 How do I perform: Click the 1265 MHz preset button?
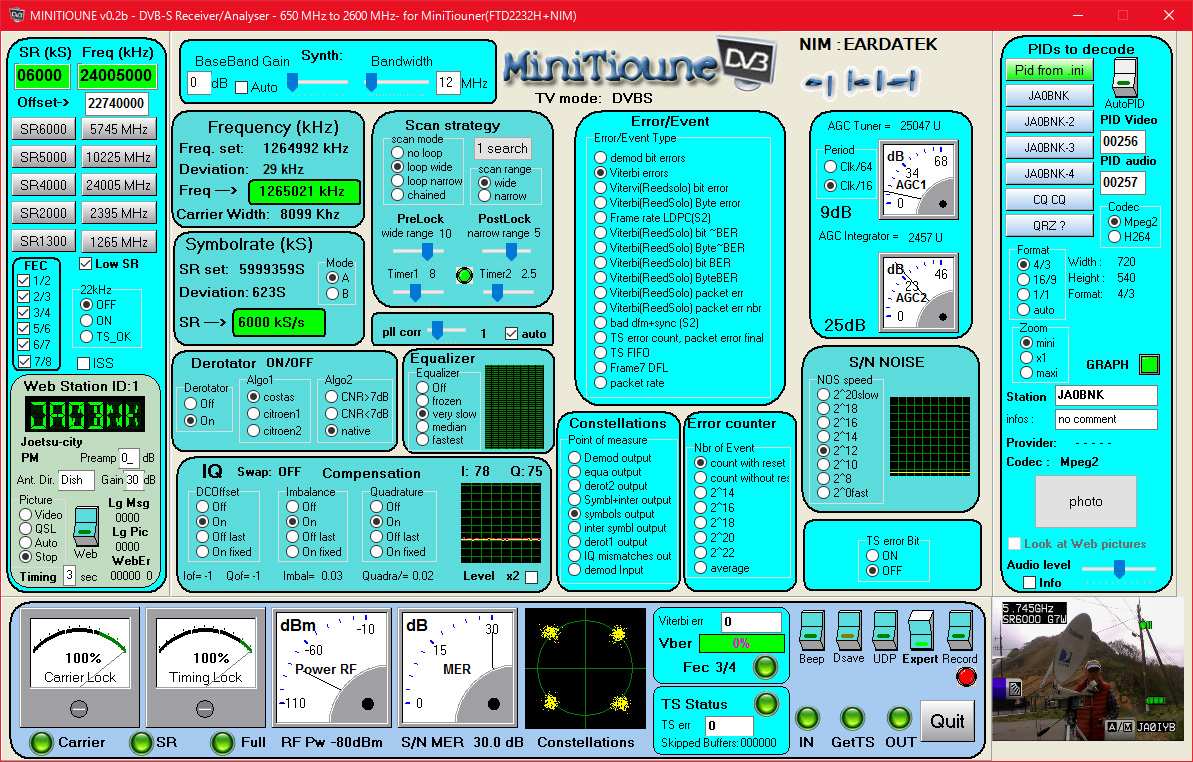pos(119,241)
